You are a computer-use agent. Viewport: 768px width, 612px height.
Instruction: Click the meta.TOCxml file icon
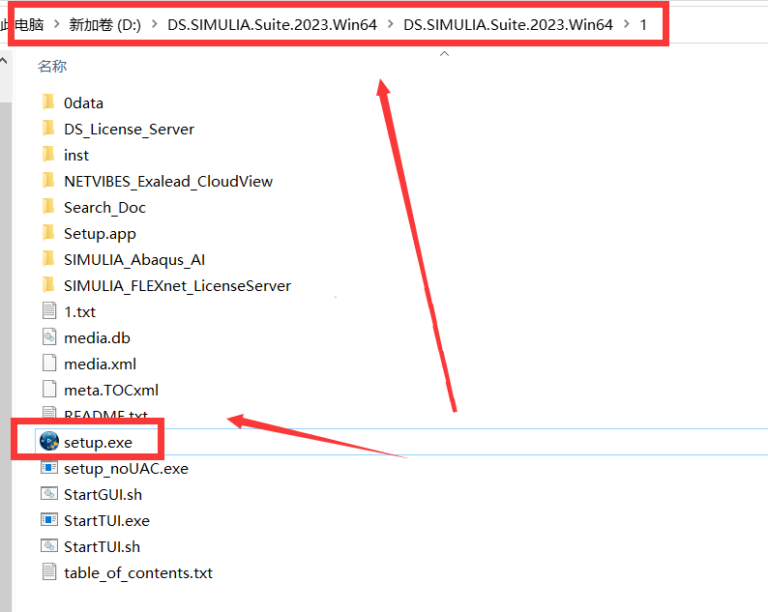click(x=49, y=389)
